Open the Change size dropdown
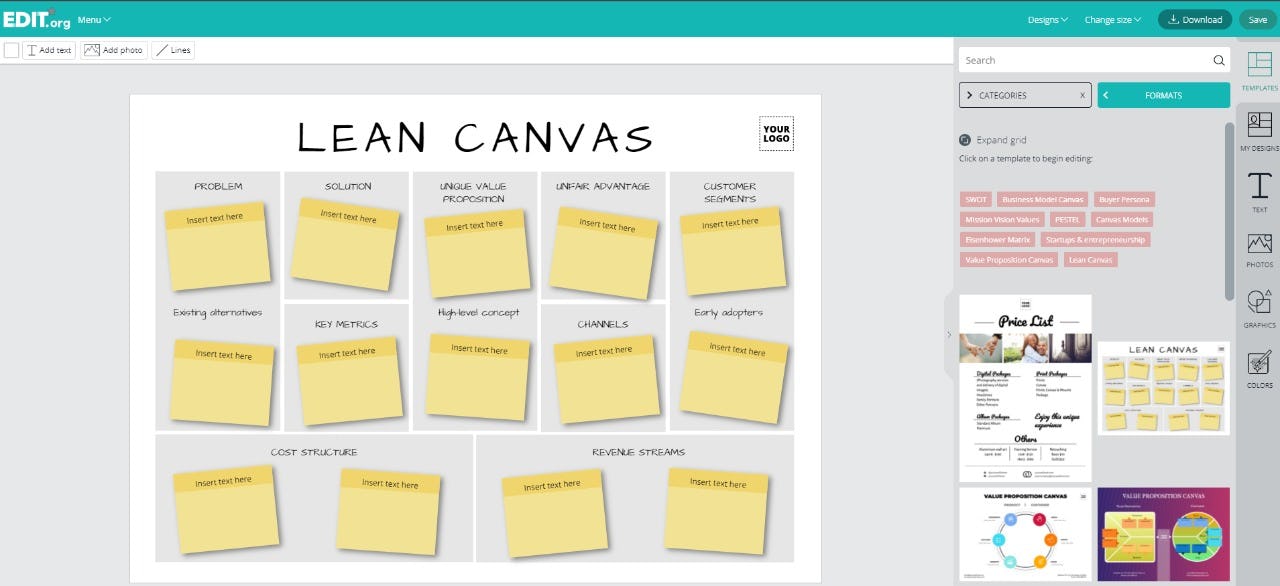The image size is (1280, 586). 1114,19
